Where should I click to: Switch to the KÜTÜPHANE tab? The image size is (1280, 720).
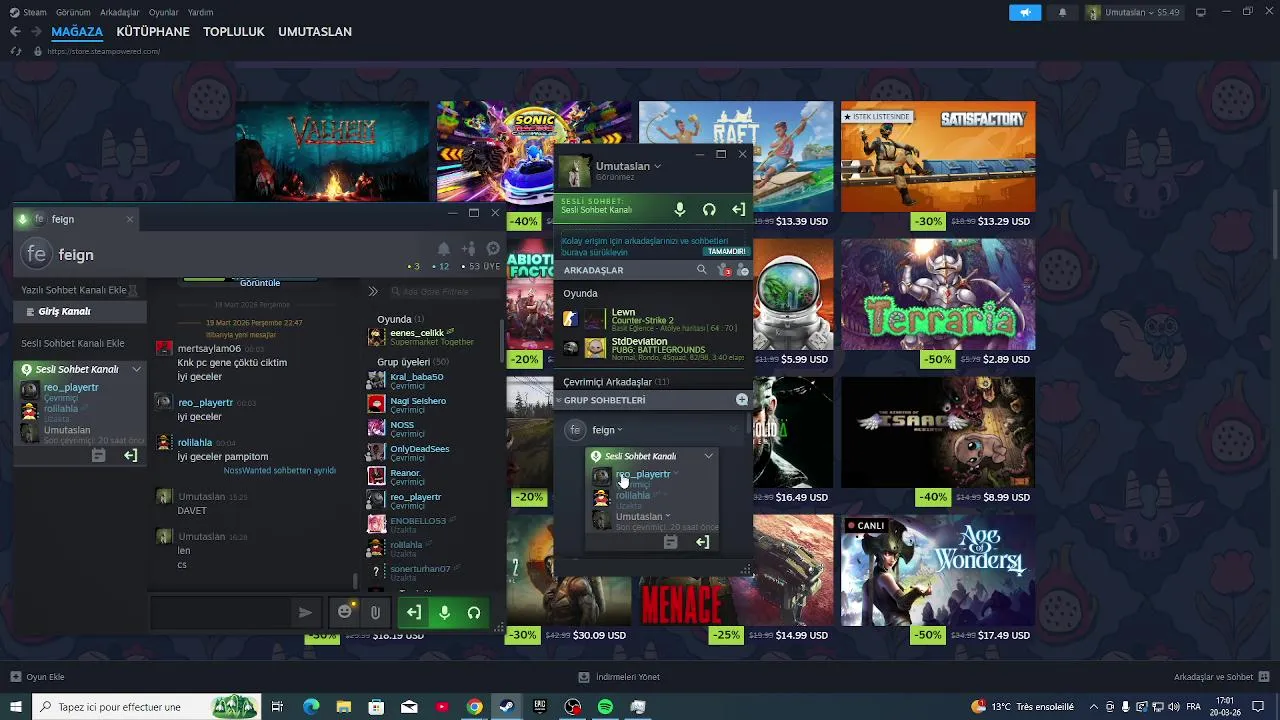click(153, 31)
